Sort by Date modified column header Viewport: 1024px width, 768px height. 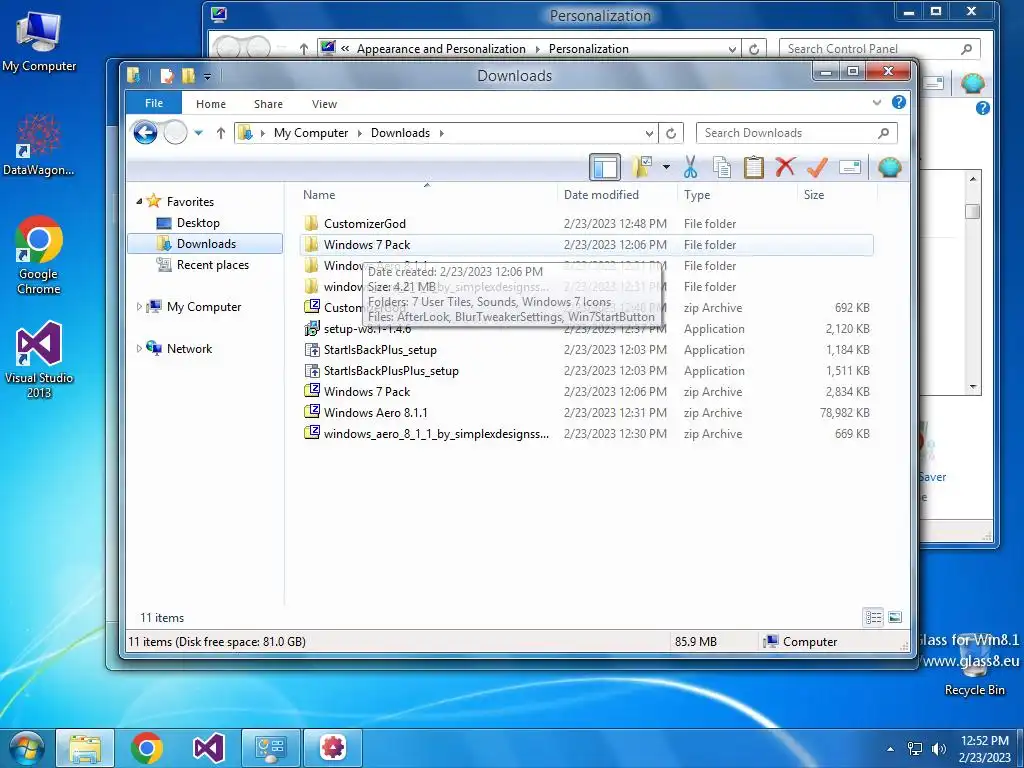pos(601,195)
